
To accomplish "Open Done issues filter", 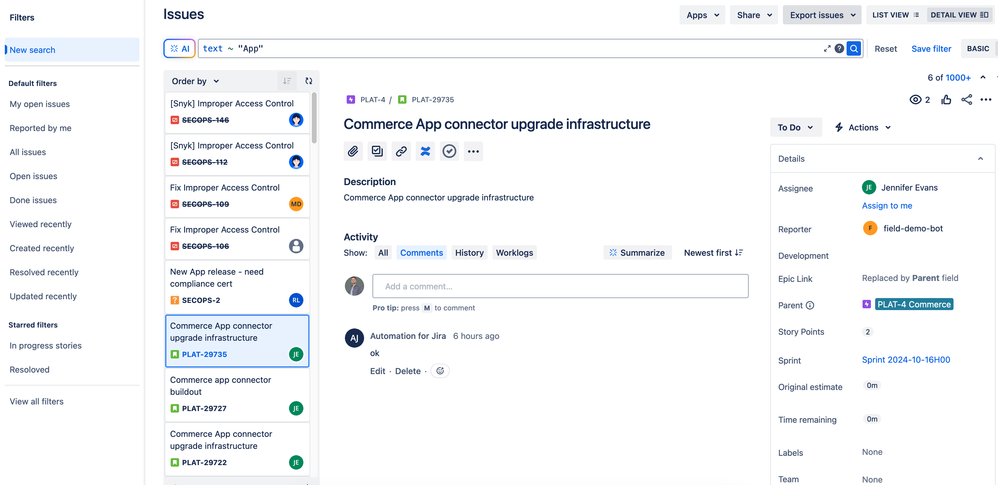I will click(x=32, y=200).
